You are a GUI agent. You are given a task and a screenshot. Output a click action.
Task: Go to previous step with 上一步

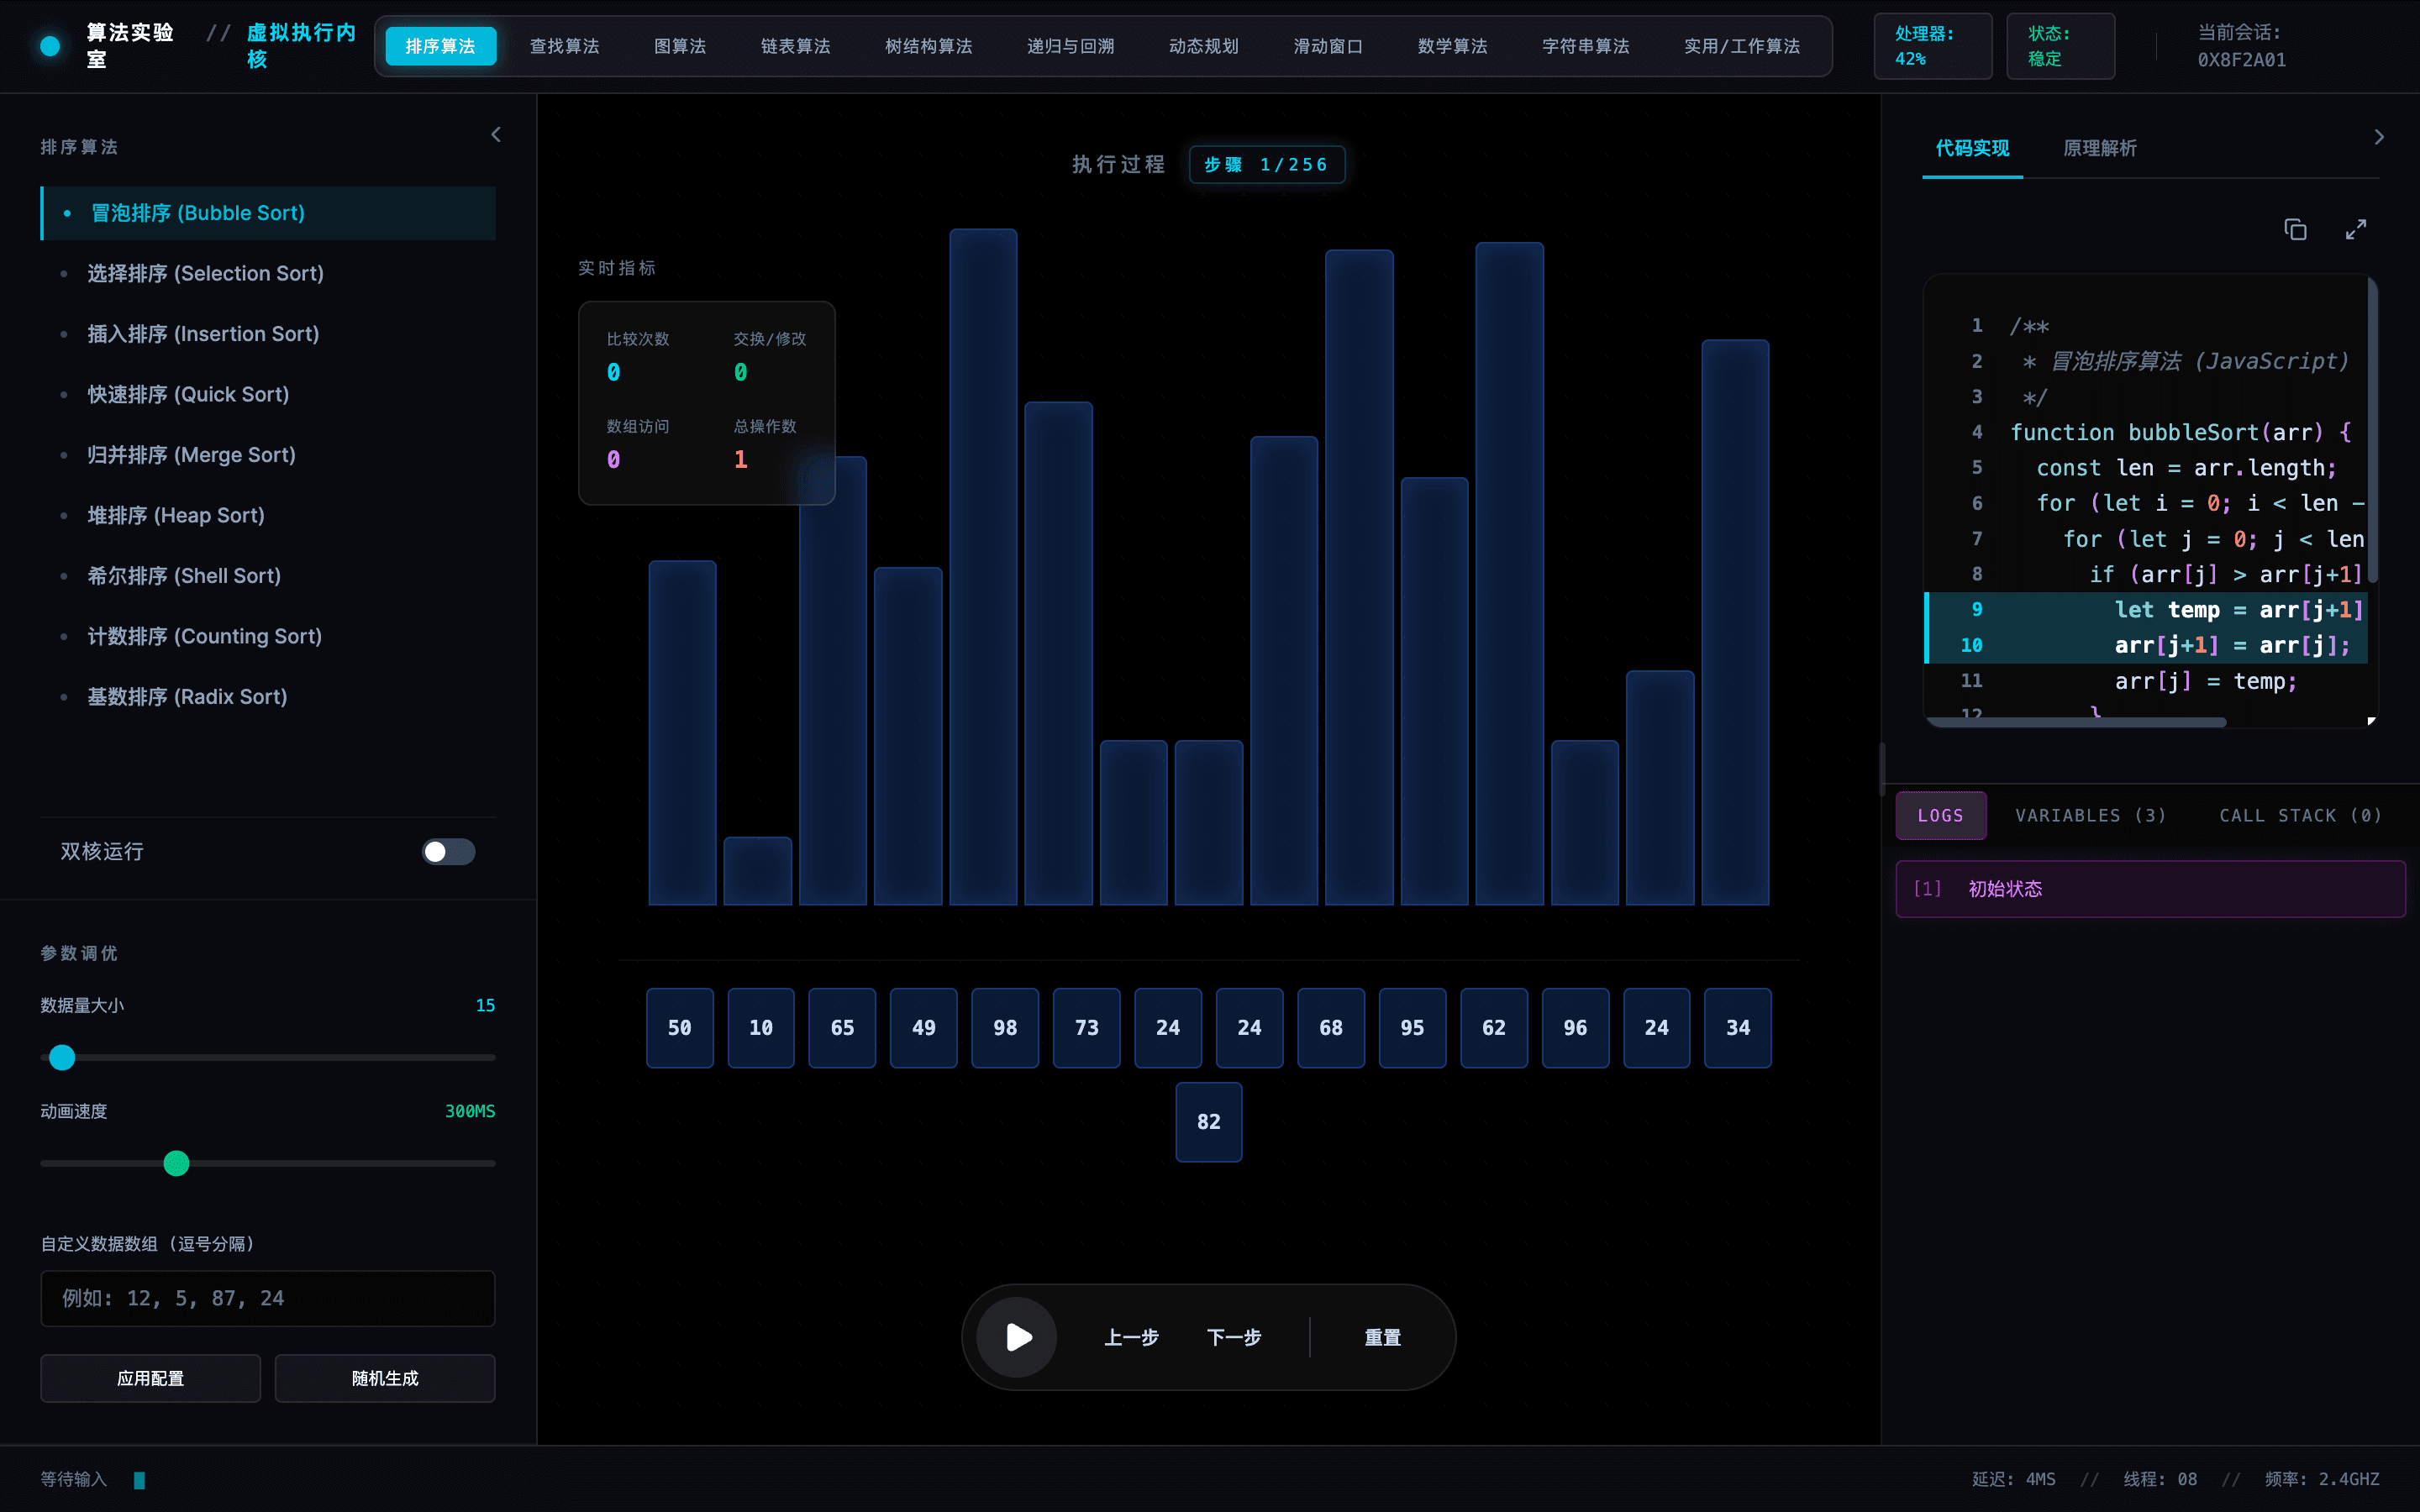pyautogui.click(x=1131, y=1337)
